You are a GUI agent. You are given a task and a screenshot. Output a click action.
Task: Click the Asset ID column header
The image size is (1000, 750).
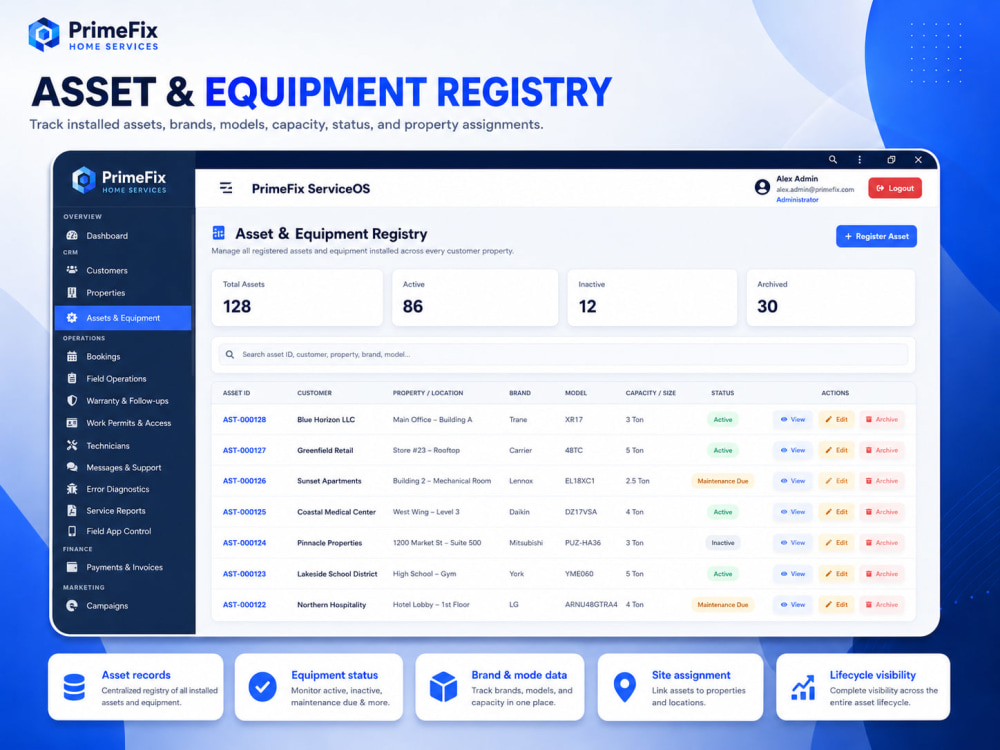(236, 393)
